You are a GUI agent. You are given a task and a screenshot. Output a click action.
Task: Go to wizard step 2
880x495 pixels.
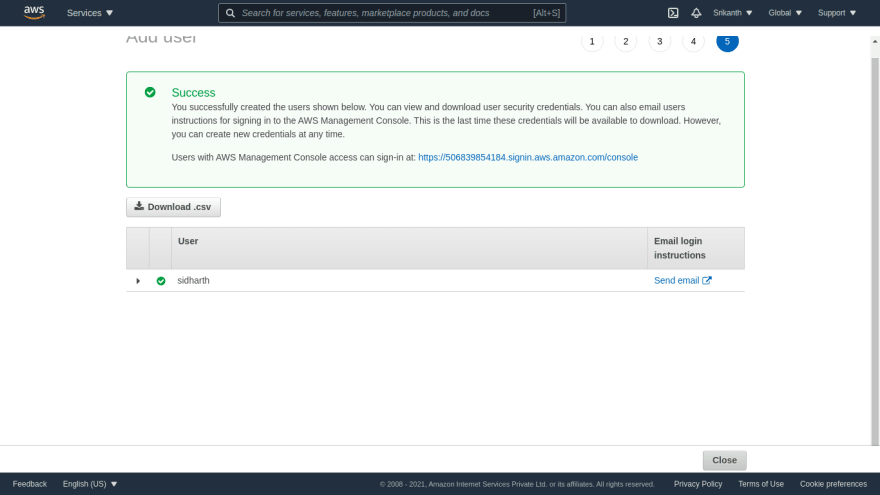coord(626,41)
